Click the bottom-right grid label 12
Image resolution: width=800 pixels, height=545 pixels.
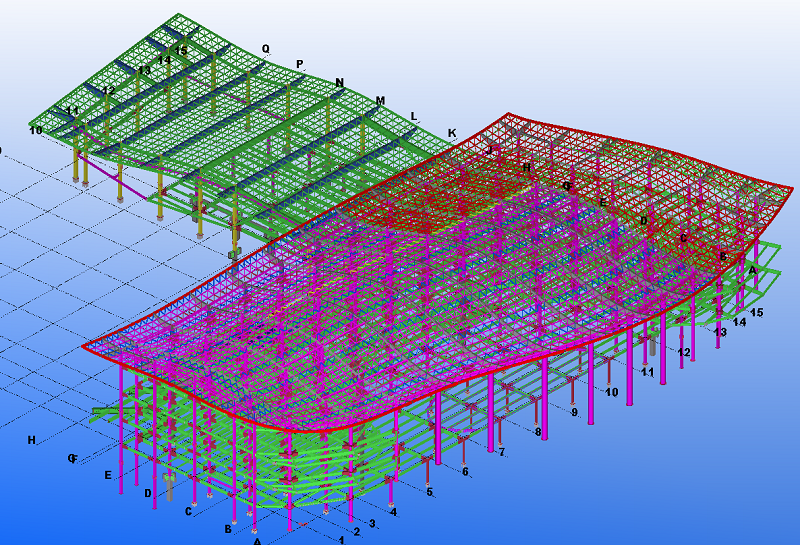click(684, 353)
